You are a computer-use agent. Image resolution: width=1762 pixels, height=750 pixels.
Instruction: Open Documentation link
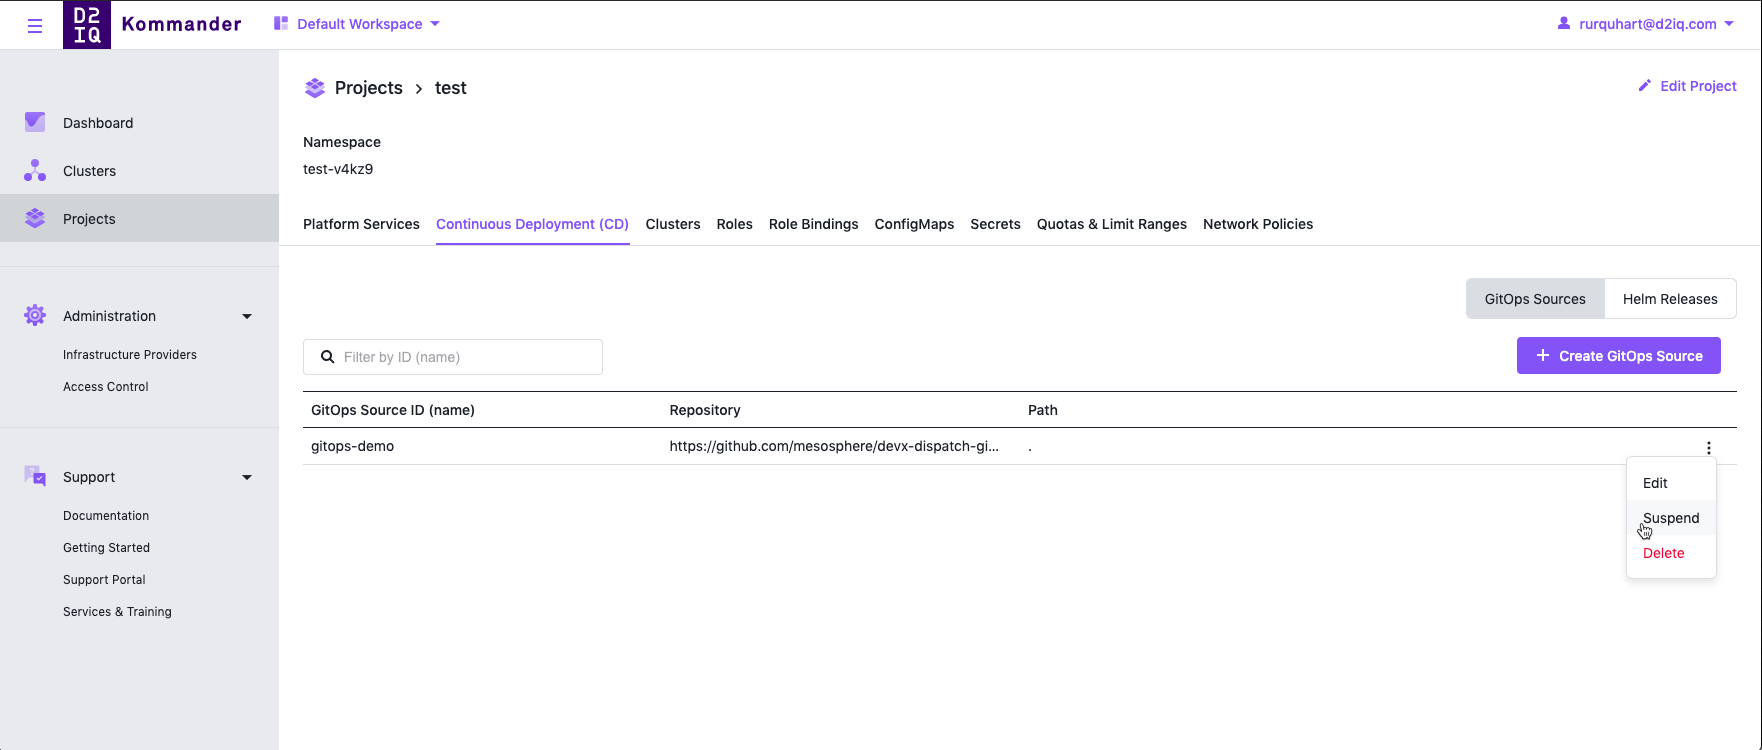[x=106, y=516]
